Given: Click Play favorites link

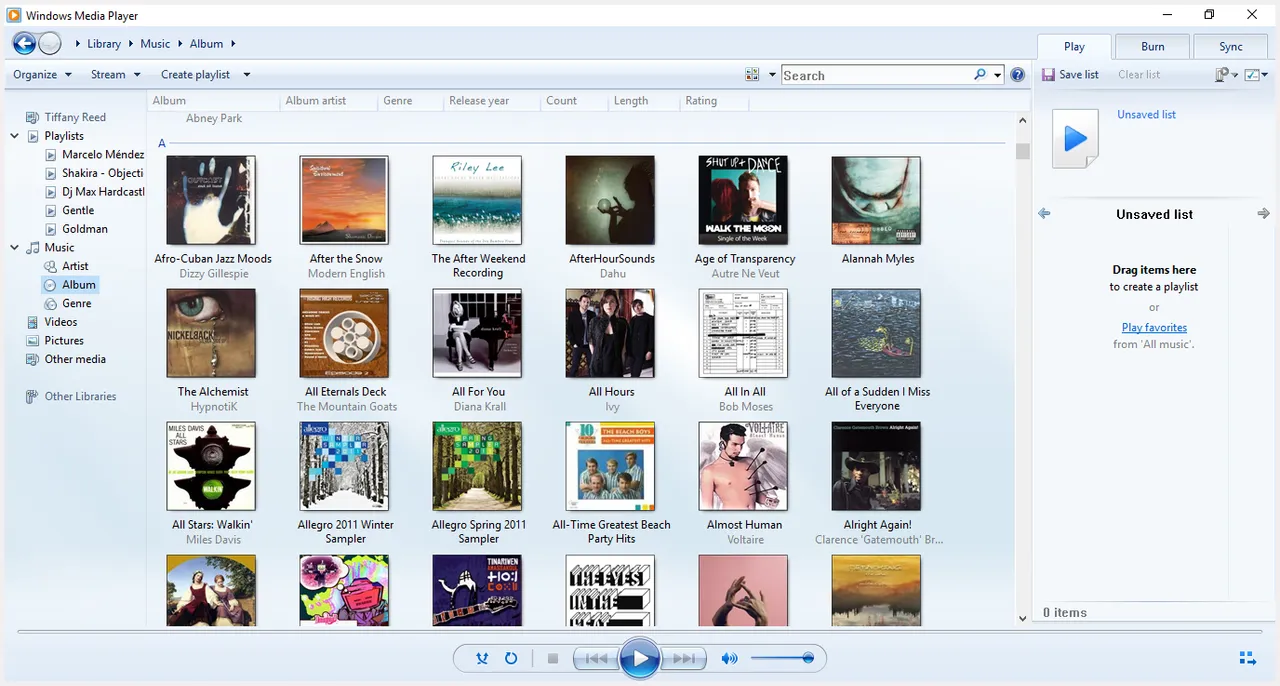Looking at the screenshot, I should click(x=1154, y=327).
